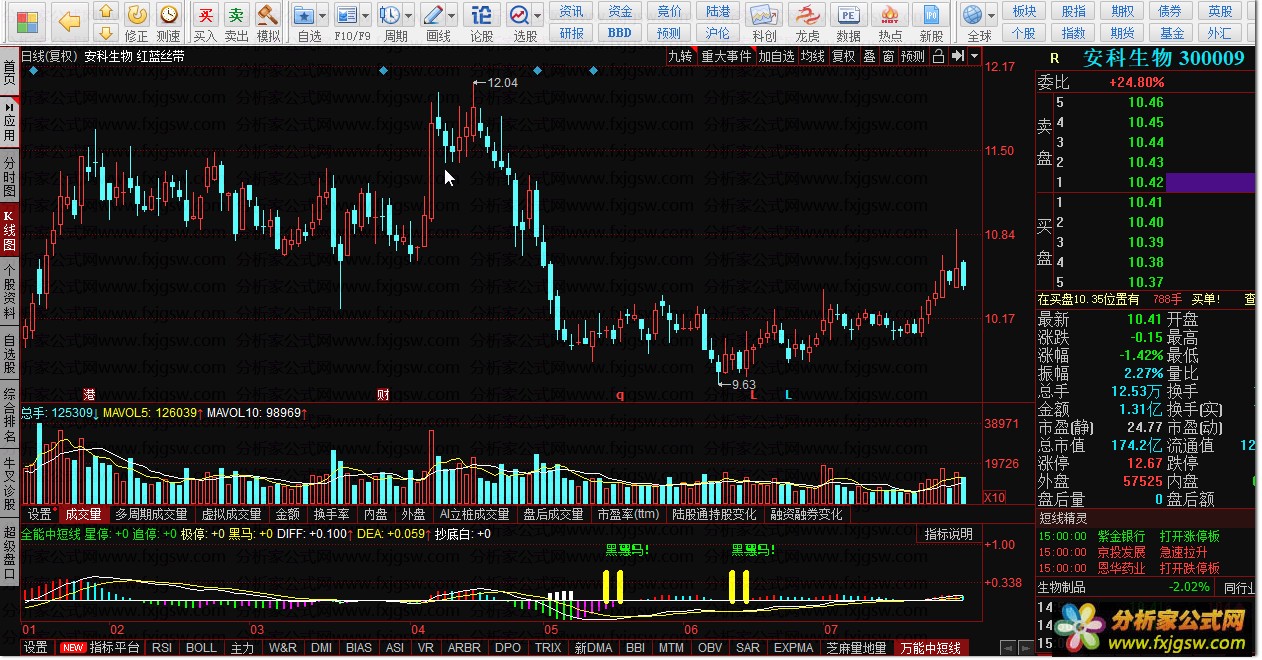Toggle the 叠 overlay option

[869, 56]
